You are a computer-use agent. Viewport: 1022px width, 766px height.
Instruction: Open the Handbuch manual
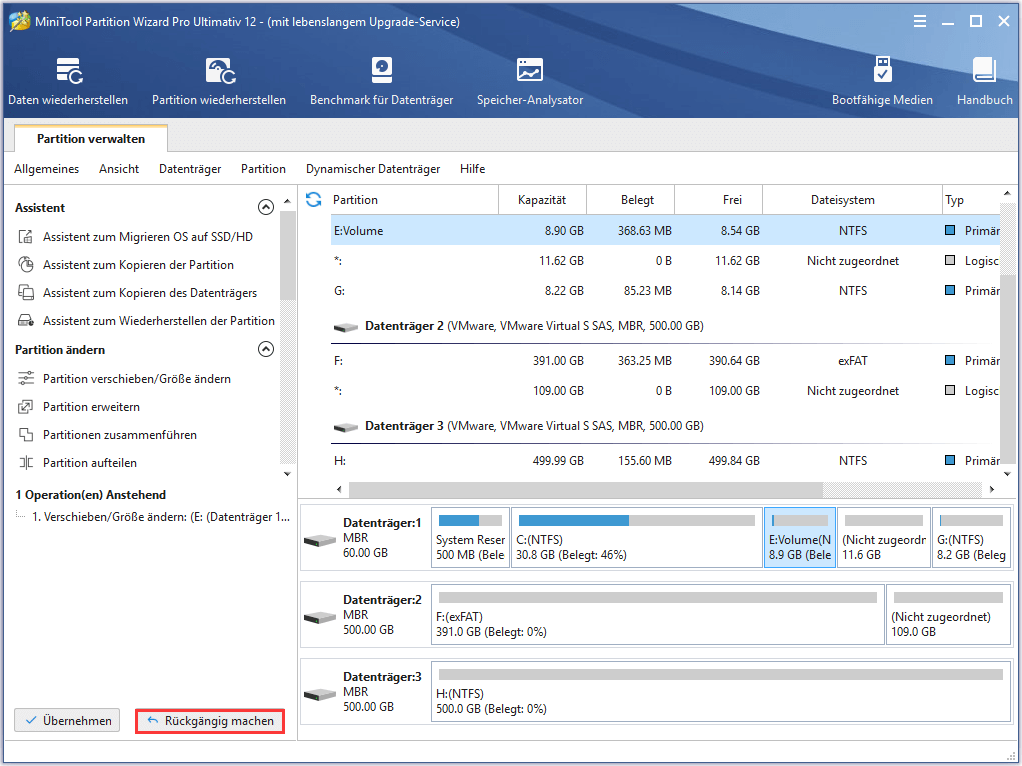tap(984, 81)
